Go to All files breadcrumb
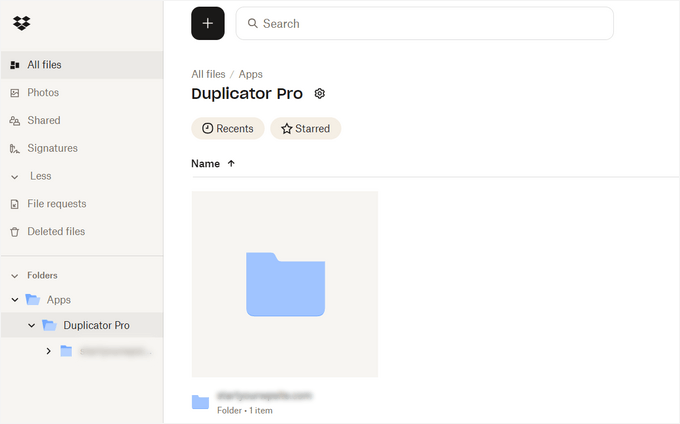 209,74
